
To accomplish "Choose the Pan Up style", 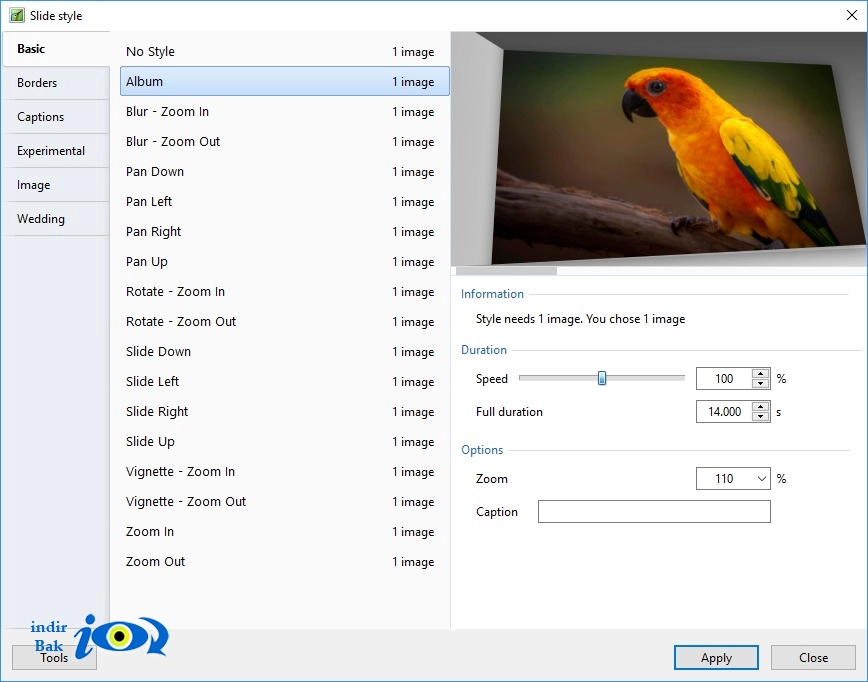I will click(x=285, y=261).
